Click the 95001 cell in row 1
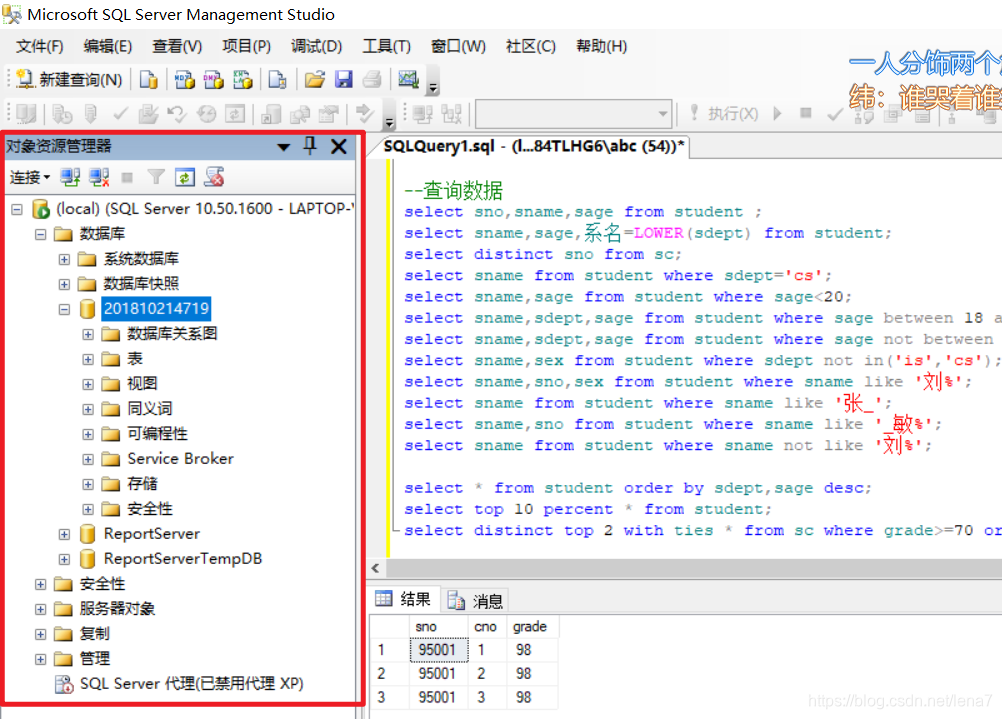 (438, 650)
